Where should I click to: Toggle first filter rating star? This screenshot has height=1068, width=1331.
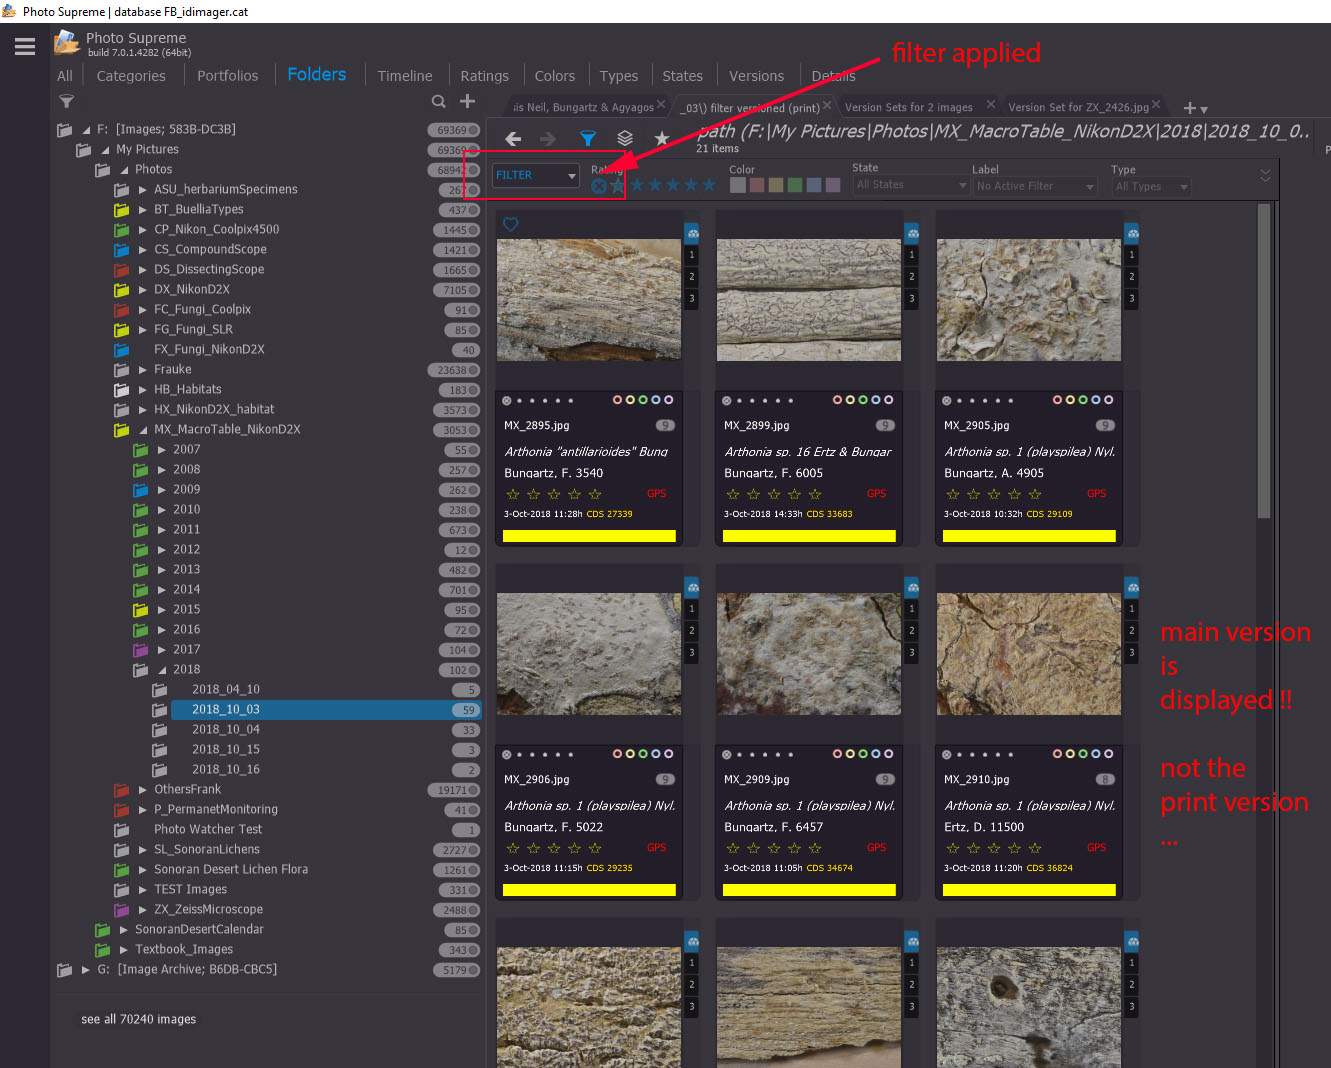click(618, 185)
